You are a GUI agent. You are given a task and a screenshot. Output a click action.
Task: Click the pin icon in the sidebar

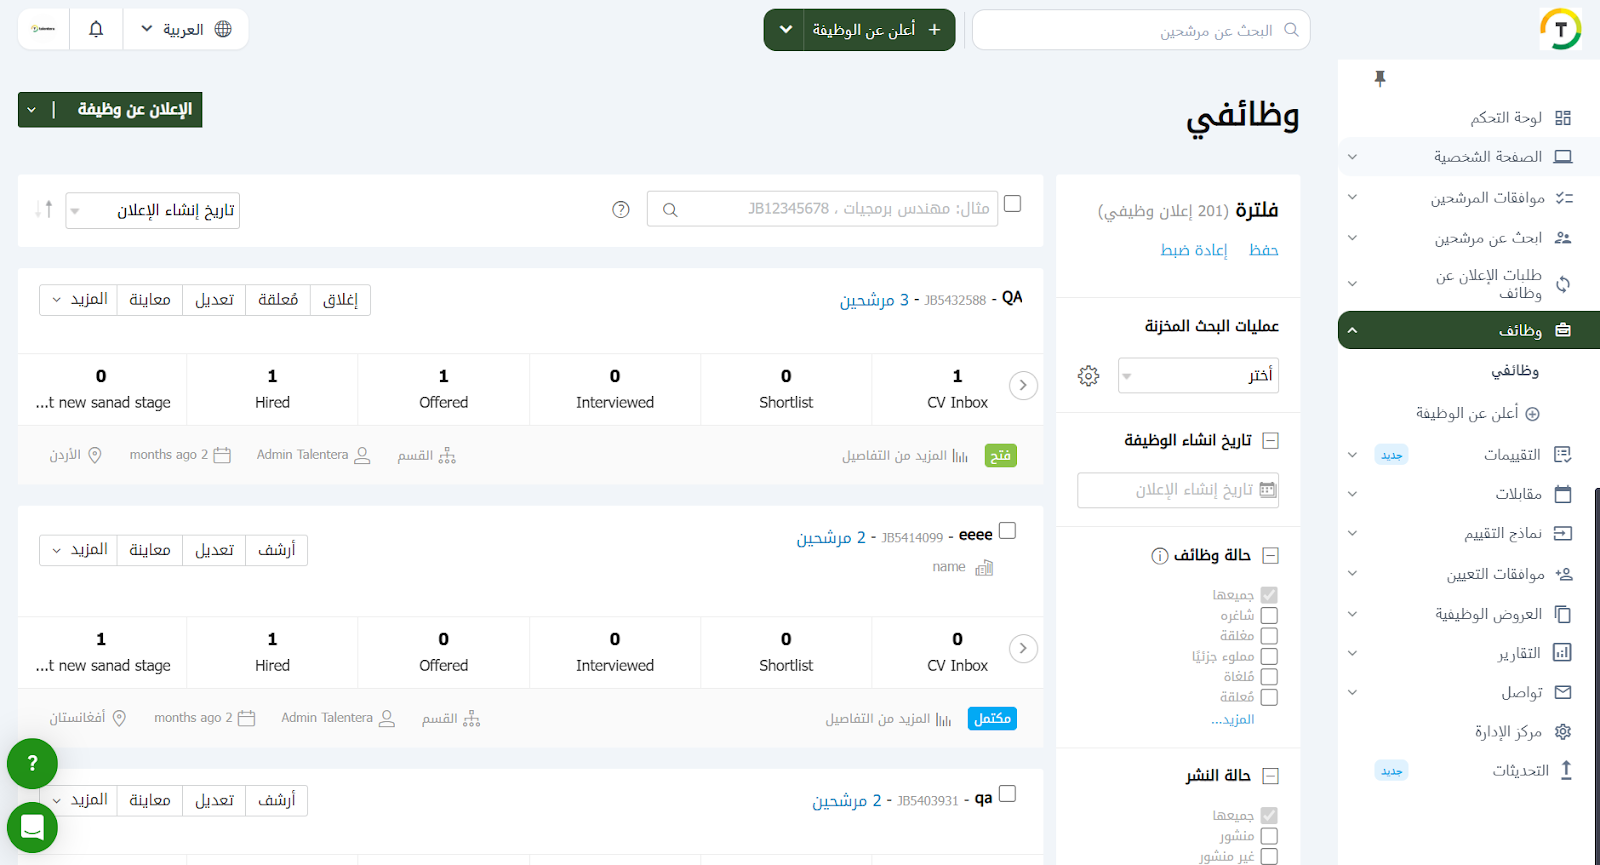1380,79
